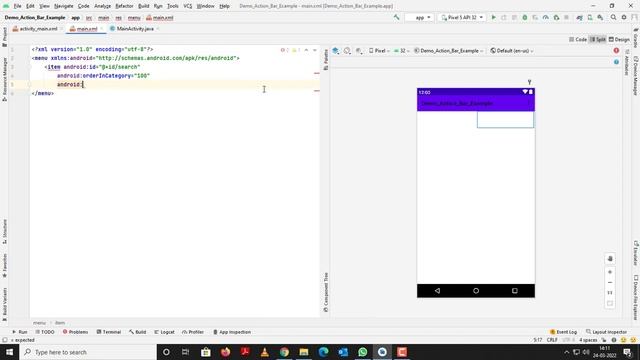Open the Windows Start menu
The height and width of the screenshot is (360, 640).
click(x=9, y=352)
